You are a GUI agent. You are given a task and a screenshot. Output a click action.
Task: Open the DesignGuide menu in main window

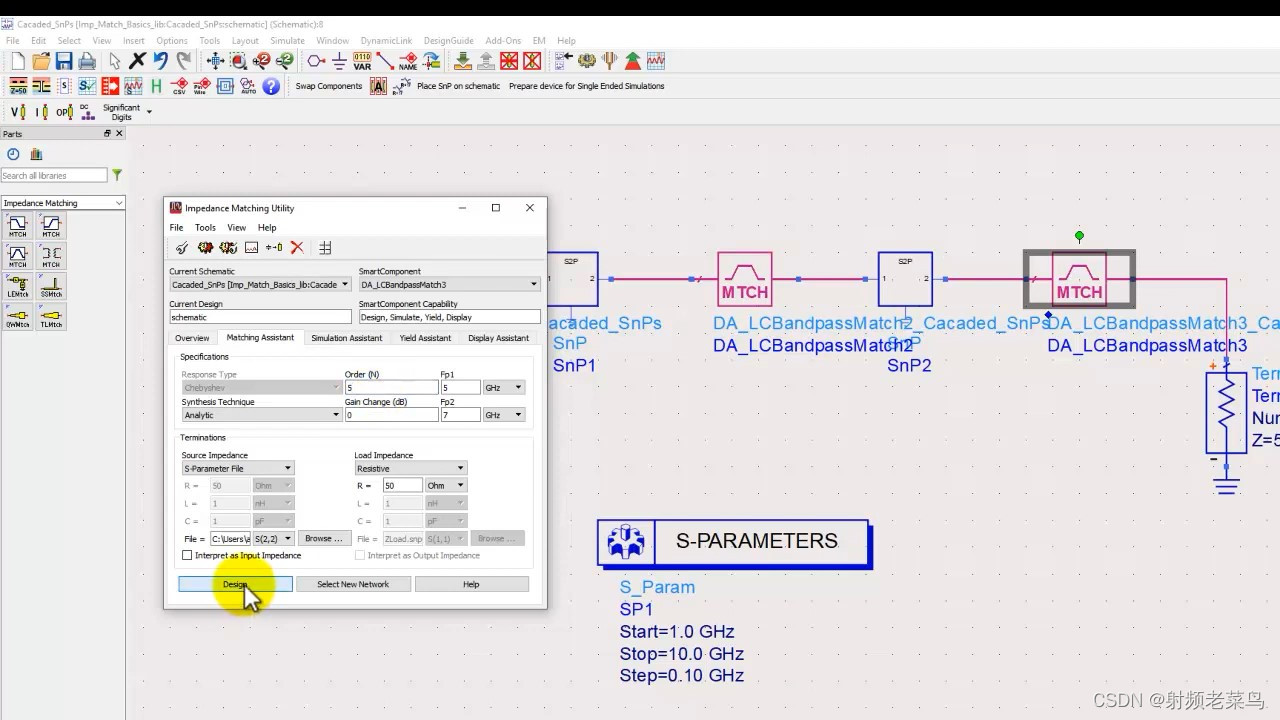click(448, 41)
